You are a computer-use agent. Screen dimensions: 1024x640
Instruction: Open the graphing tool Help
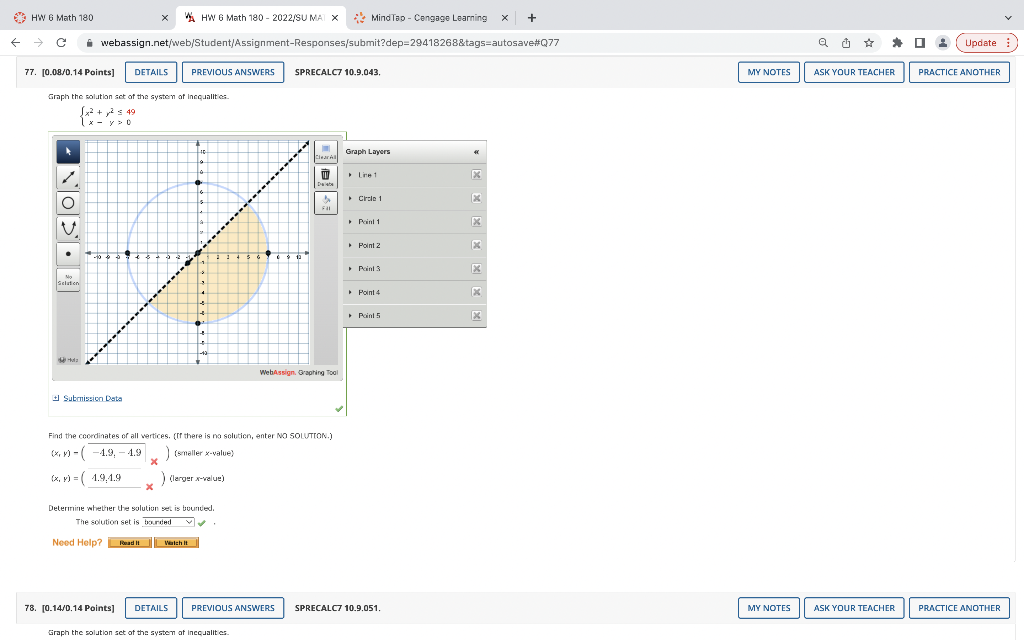(66, 358)
